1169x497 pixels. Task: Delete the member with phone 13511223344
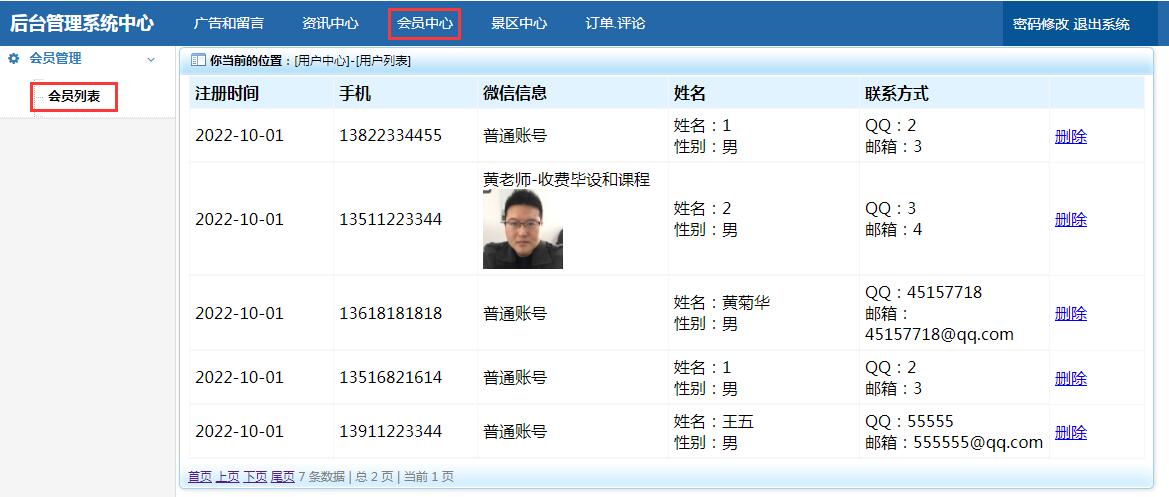click(1071, 220)
